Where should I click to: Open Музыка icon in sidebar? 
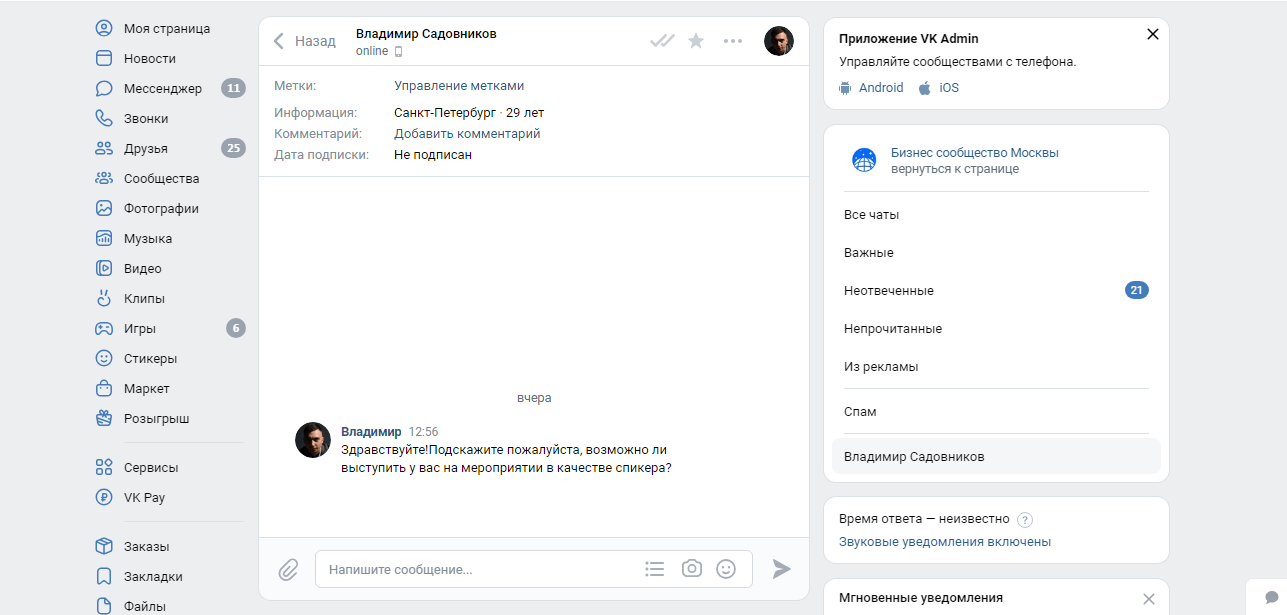tap(104, 238)
